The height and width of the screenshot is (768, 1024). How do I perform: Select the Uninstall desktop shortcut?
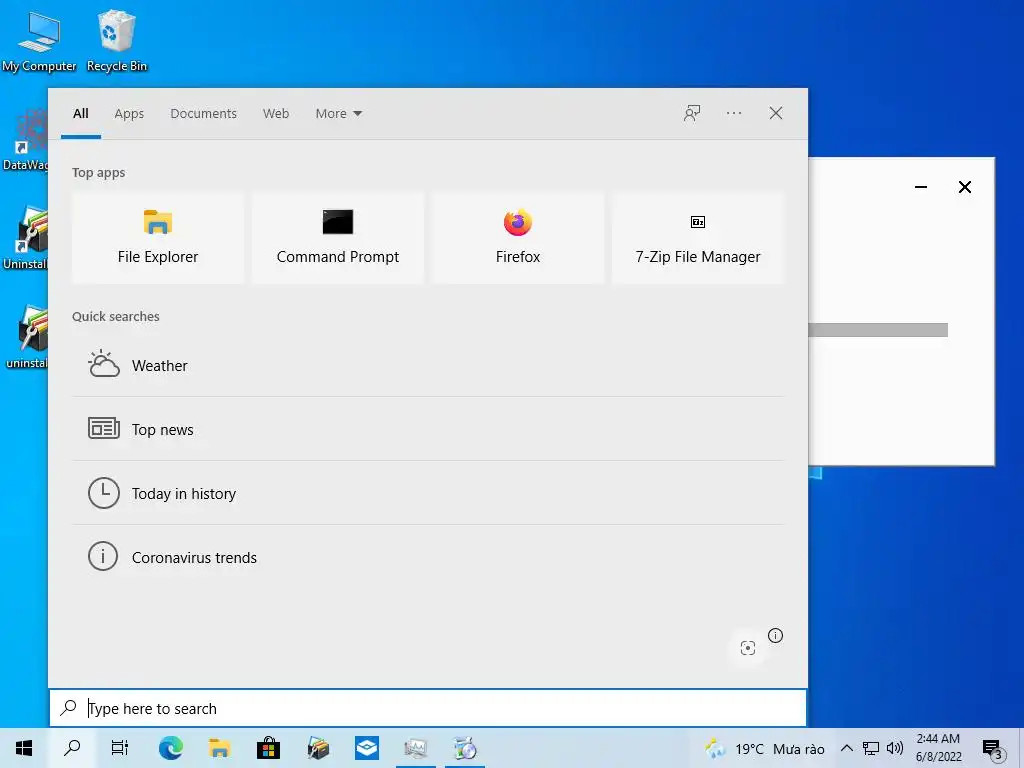pyautogui.click(x=25, y=238)
